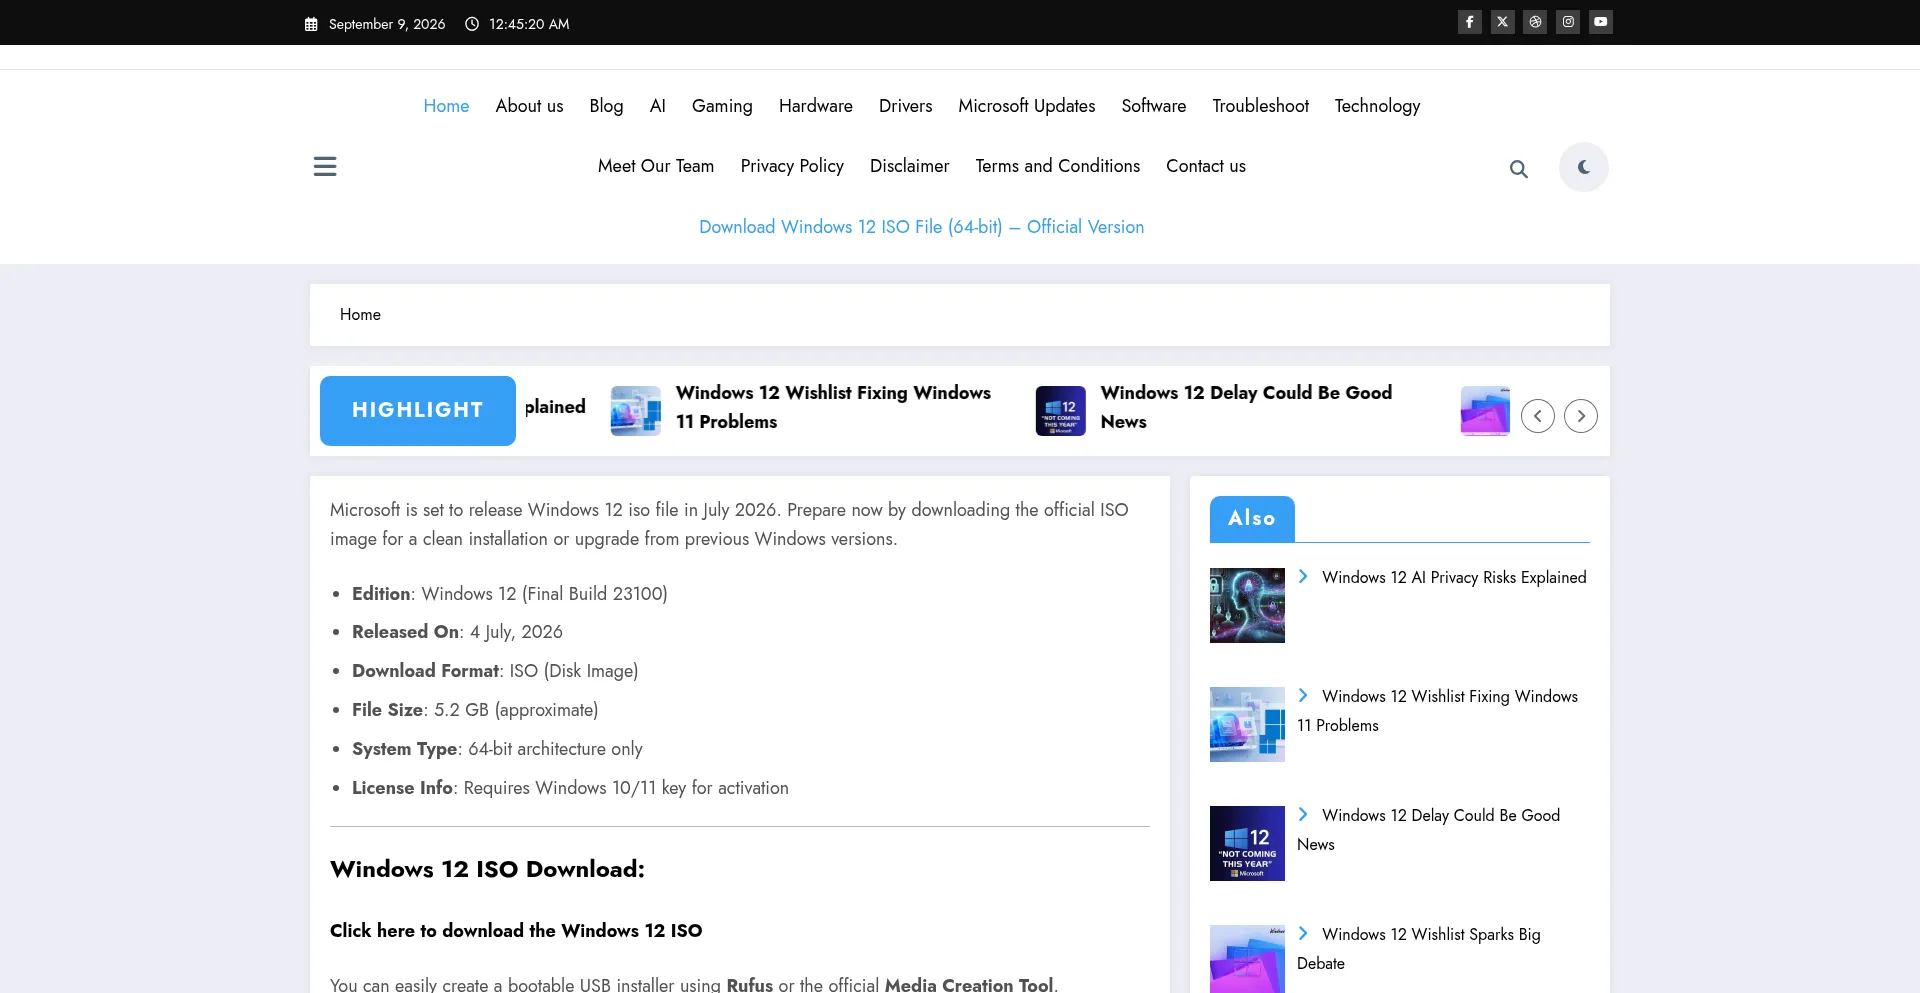The width and height of the screenshot is (1920, 993).
Task: Click the Download Format: ISO bullet
Action: [495, 671]
